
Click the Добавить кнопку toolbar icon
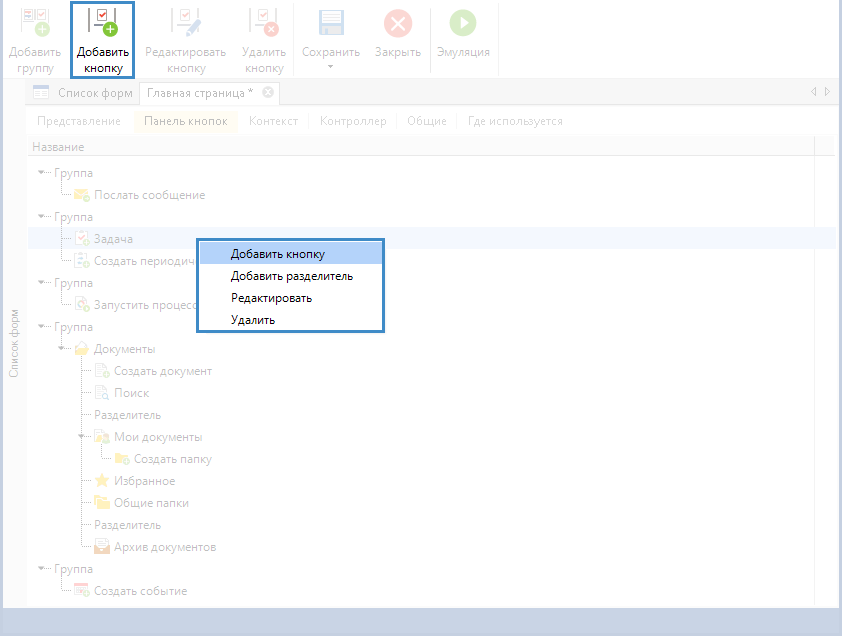click(x=102, y=24)
